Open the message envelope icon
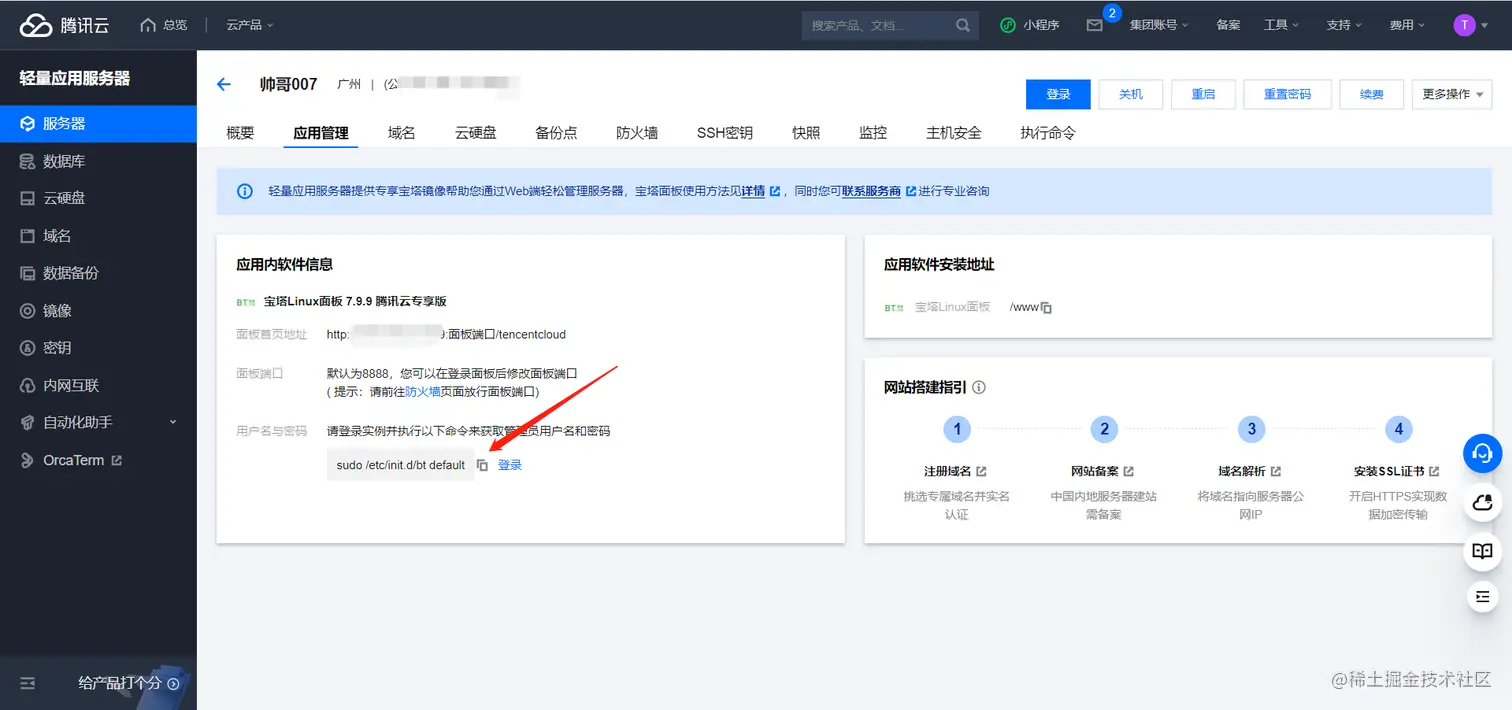This screenshot has height=710, width=1512. (x=1095, y=25)
